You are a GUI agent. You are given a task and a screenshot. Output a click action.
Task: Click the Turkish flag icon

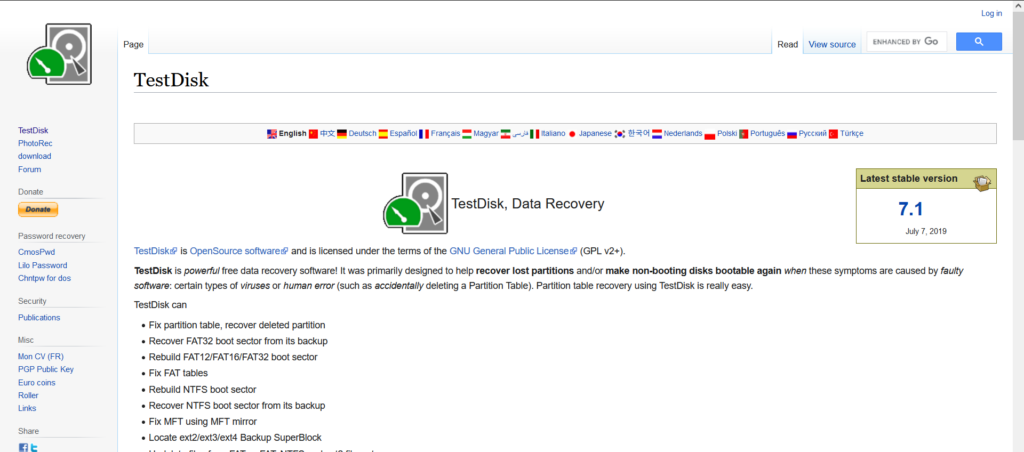833,134
